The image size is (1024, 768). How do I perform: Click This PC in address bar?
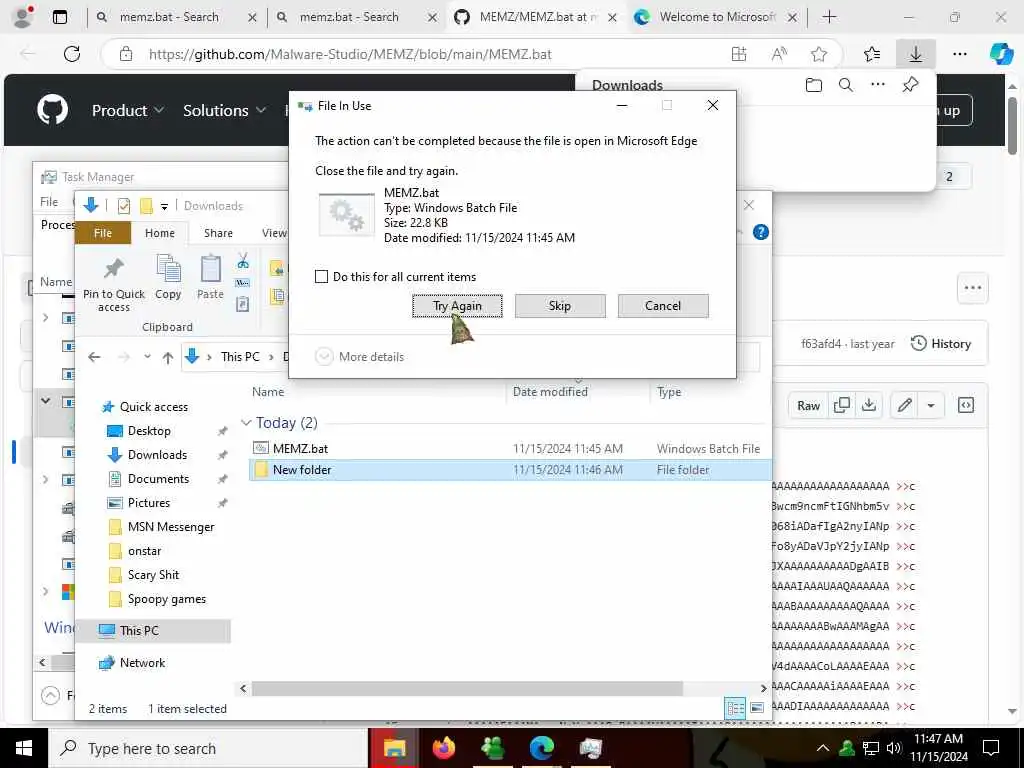coord(240,357)
